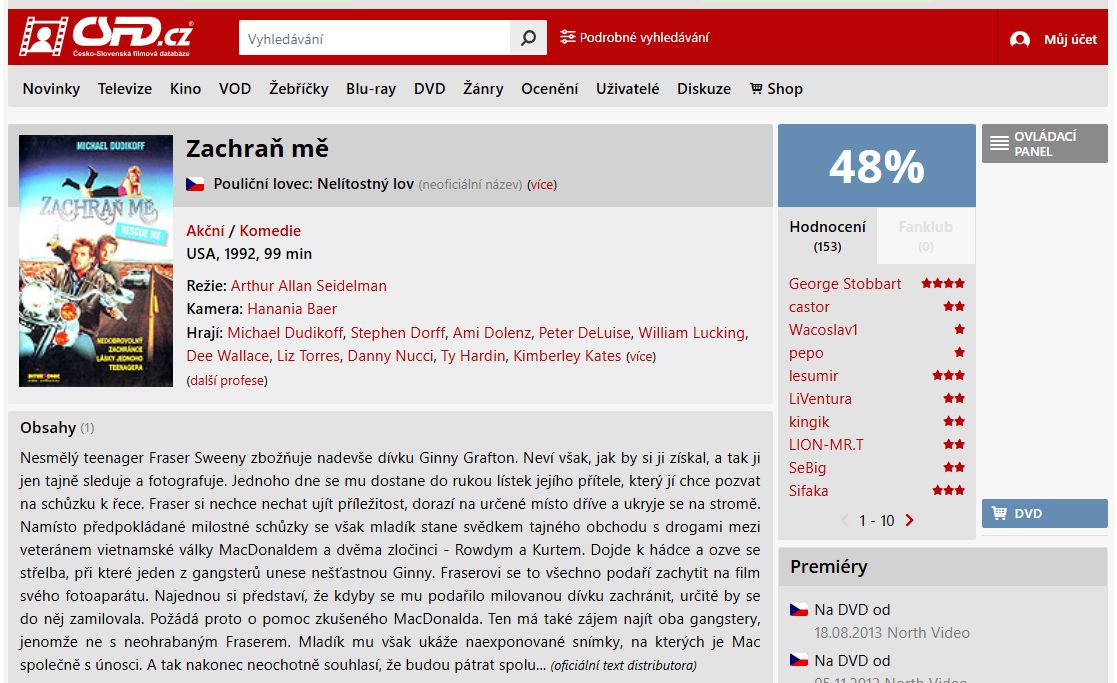This screenshot has width=1117, height=683.
Task: Expand more titles via více link
Action: pyautogui.click(x=541, y=184)
